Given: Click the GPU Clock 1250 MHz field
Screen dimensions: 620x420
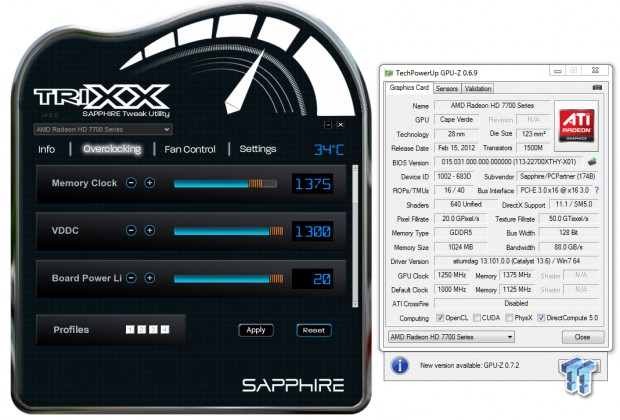Looking at the screenshot, I should pos(452,275).
